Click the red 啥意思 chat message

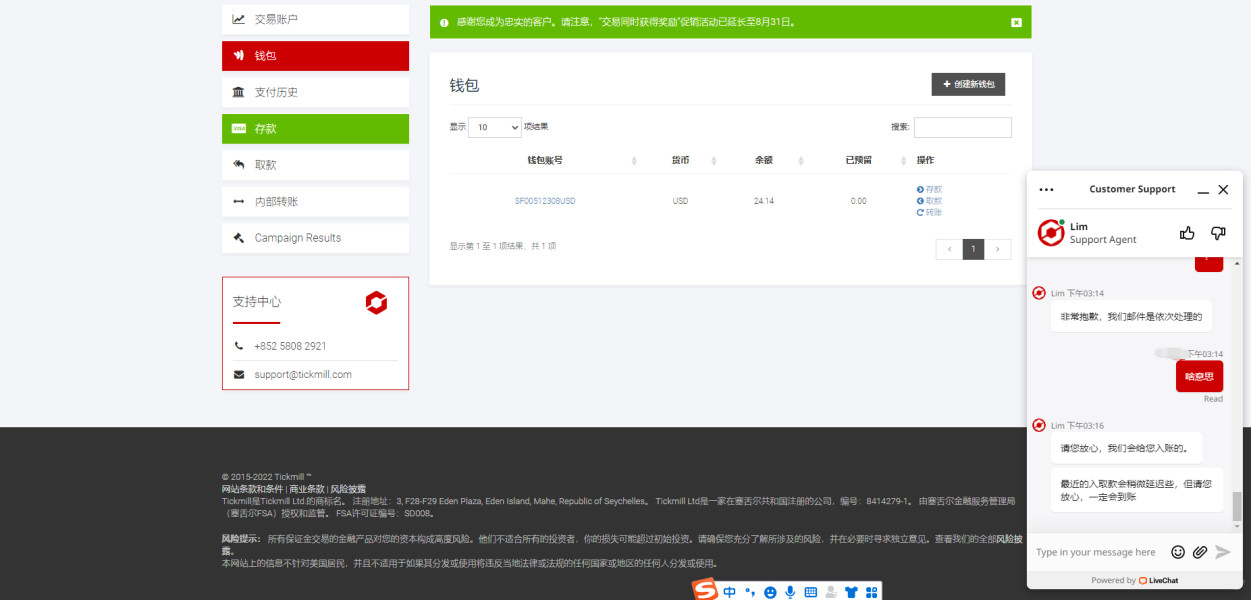1199,376
